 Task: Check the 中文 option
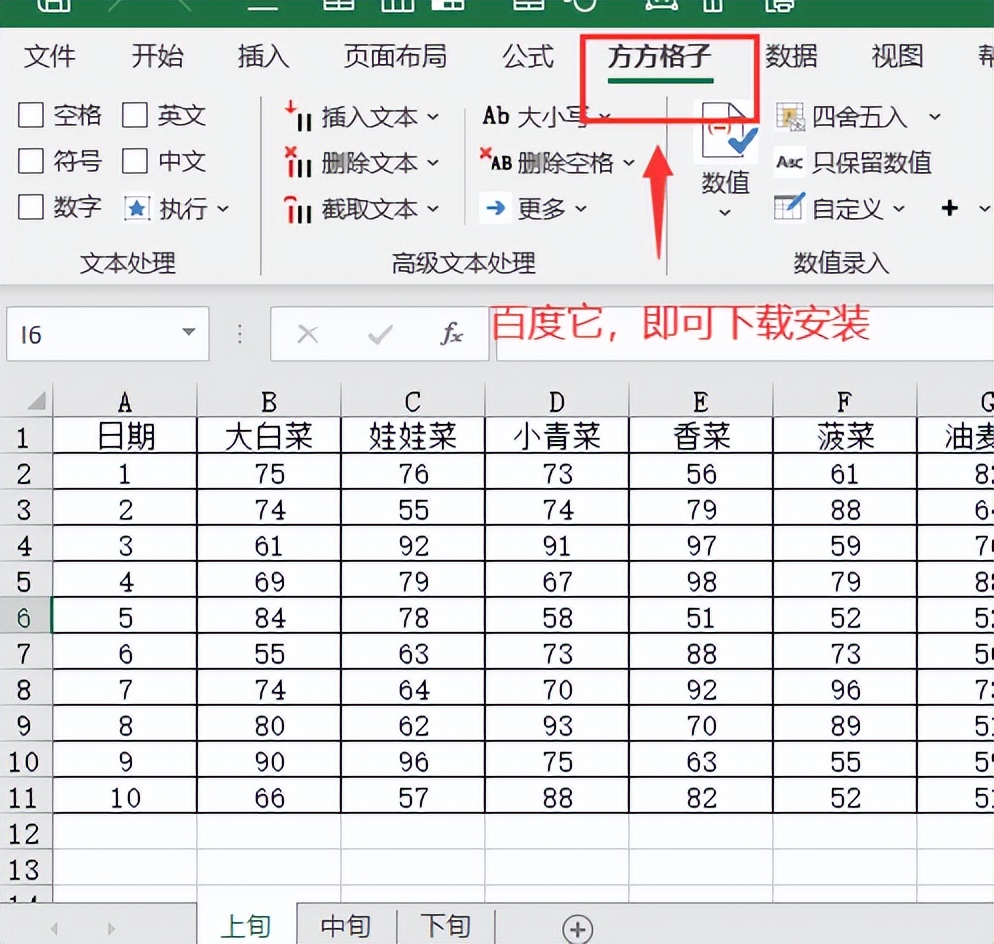click(x=135, y=161)
